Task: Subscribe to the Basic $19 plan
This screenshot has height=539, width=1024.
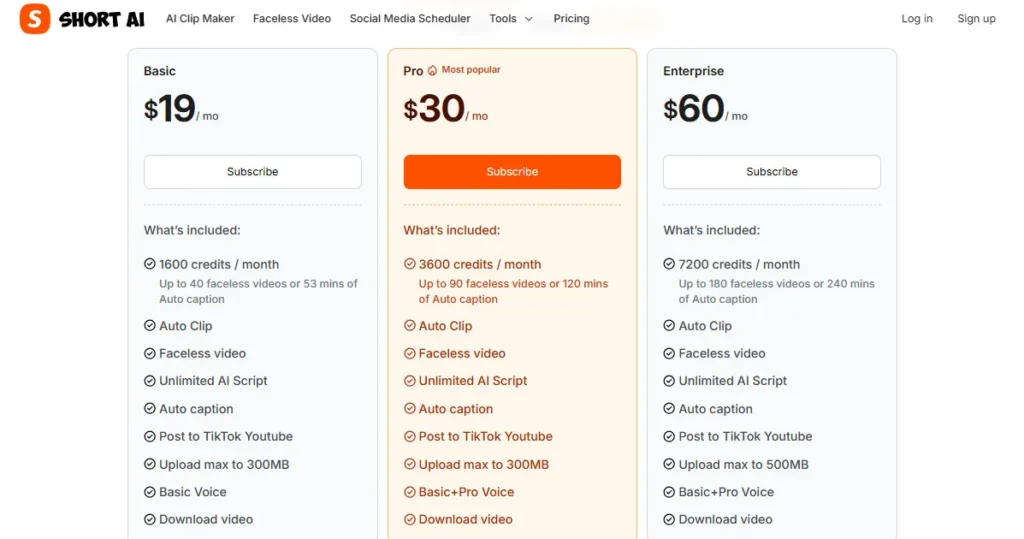Action: pyautogui.click(x=253, y=172)
